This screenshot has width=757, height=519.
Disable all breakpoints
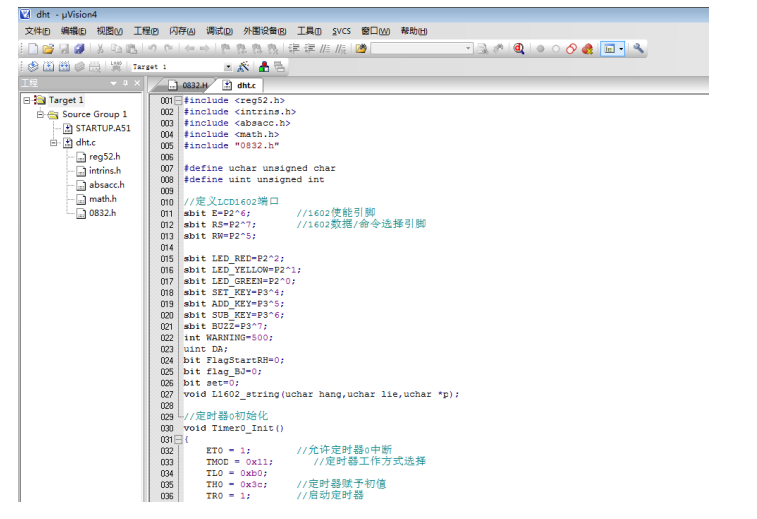click(x=572, y=49)
